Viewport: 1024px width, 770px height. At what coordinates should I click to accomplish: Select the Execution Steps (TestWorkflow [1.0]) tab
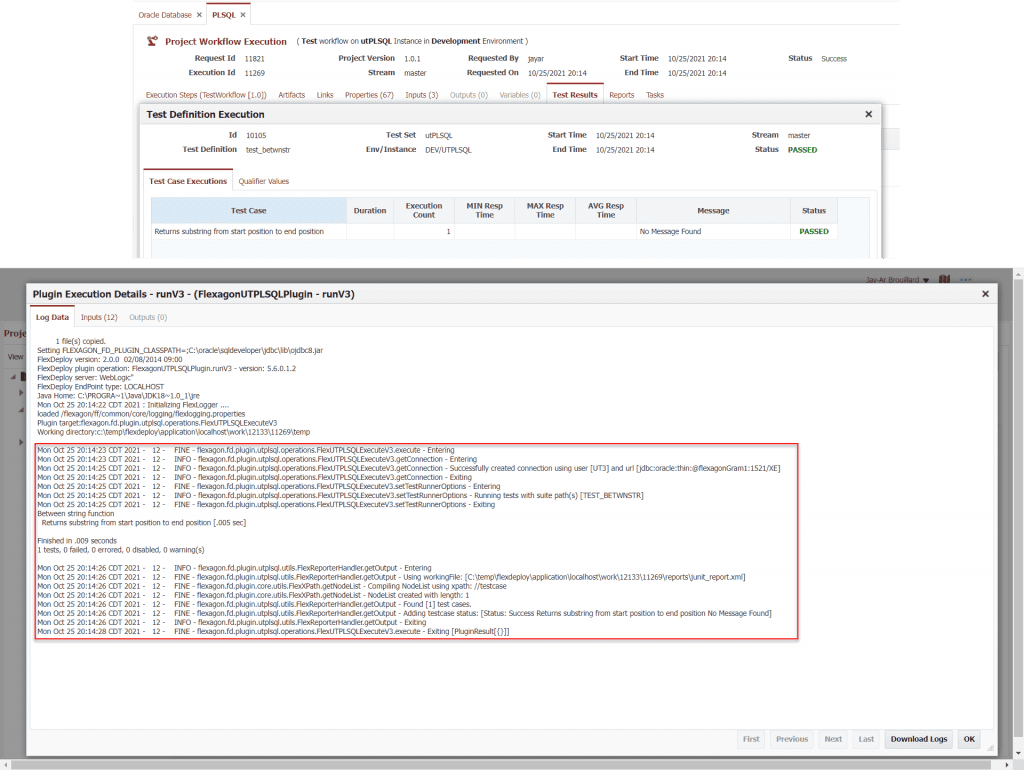[x=205, y=94]
